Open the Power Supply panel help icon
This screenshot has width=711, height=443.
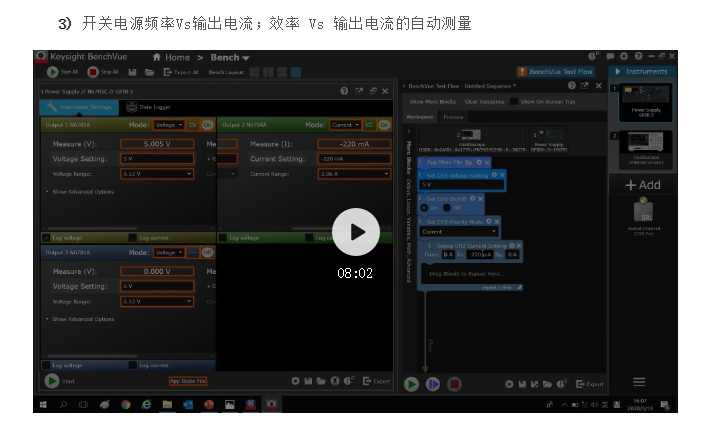tap(344, 91)
